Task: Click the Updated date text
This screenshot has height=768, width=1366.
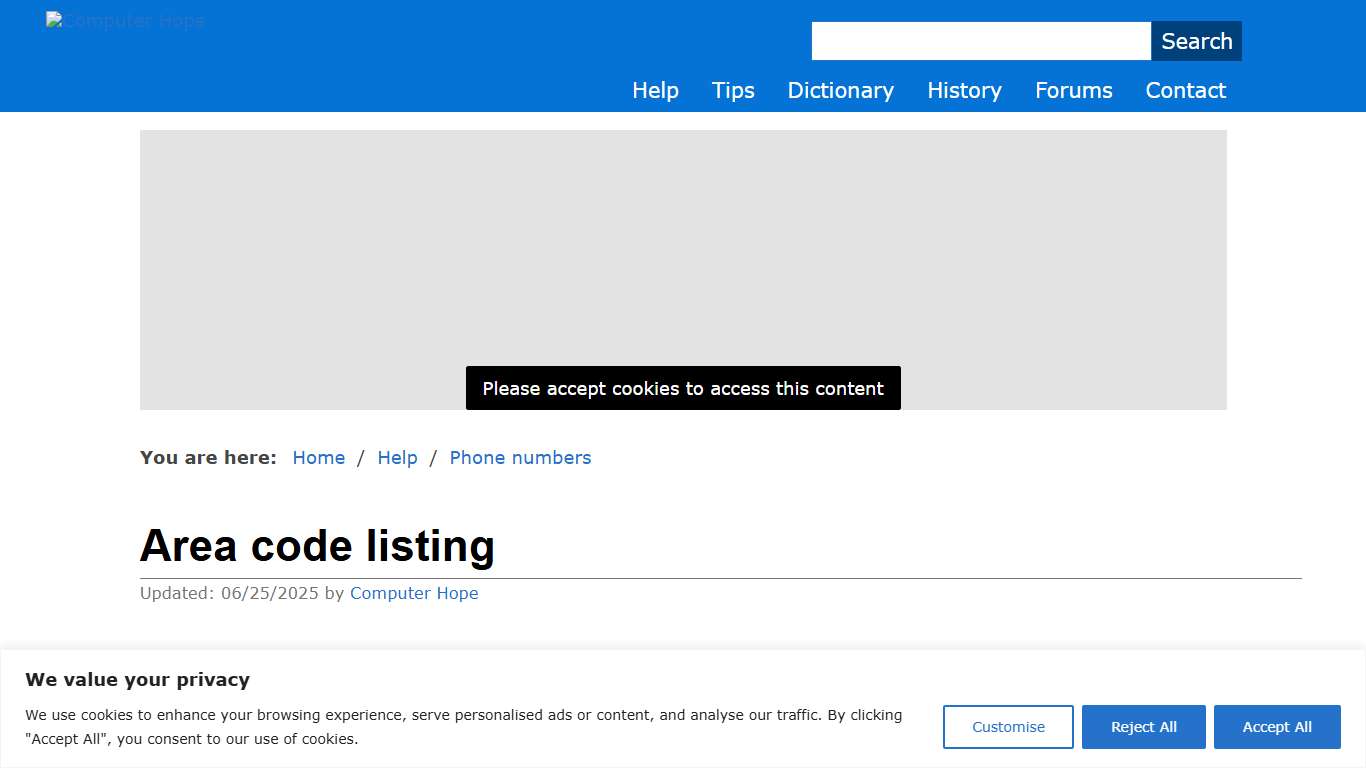Action: [x=240, y=593]
